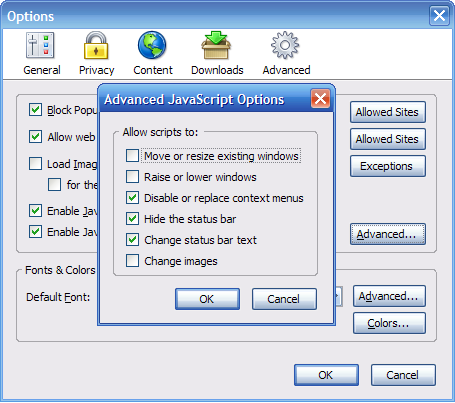Uncheck Disable or replace context menus
This screenshot has height=403, width=455.
coord(132,198)
